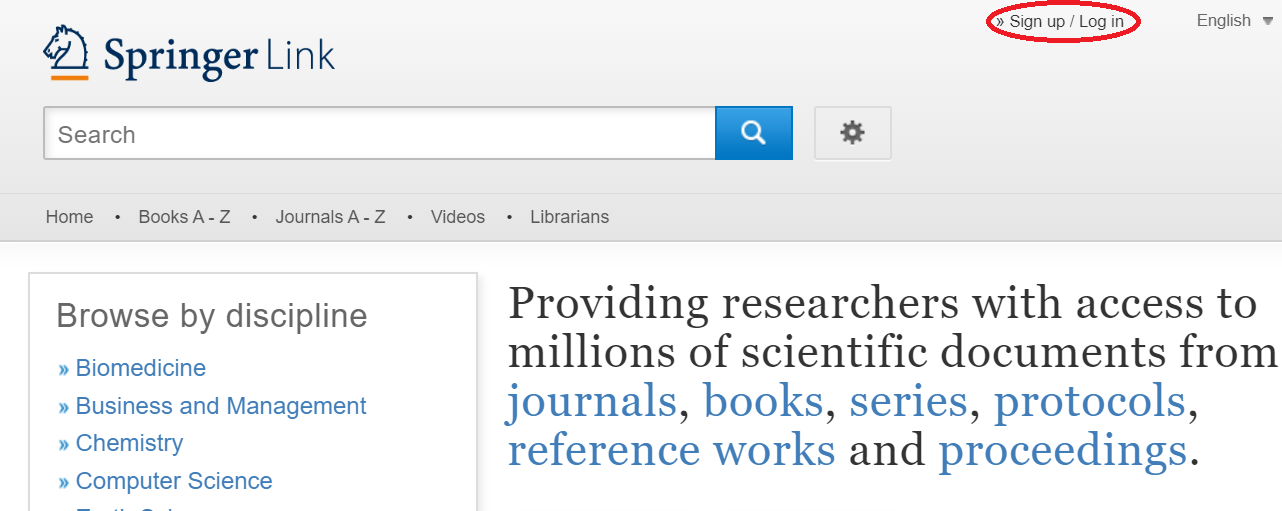1282x511 pixels.
Task: Open the reference works link
Action: pyautogui.click(x=671, y=451)
